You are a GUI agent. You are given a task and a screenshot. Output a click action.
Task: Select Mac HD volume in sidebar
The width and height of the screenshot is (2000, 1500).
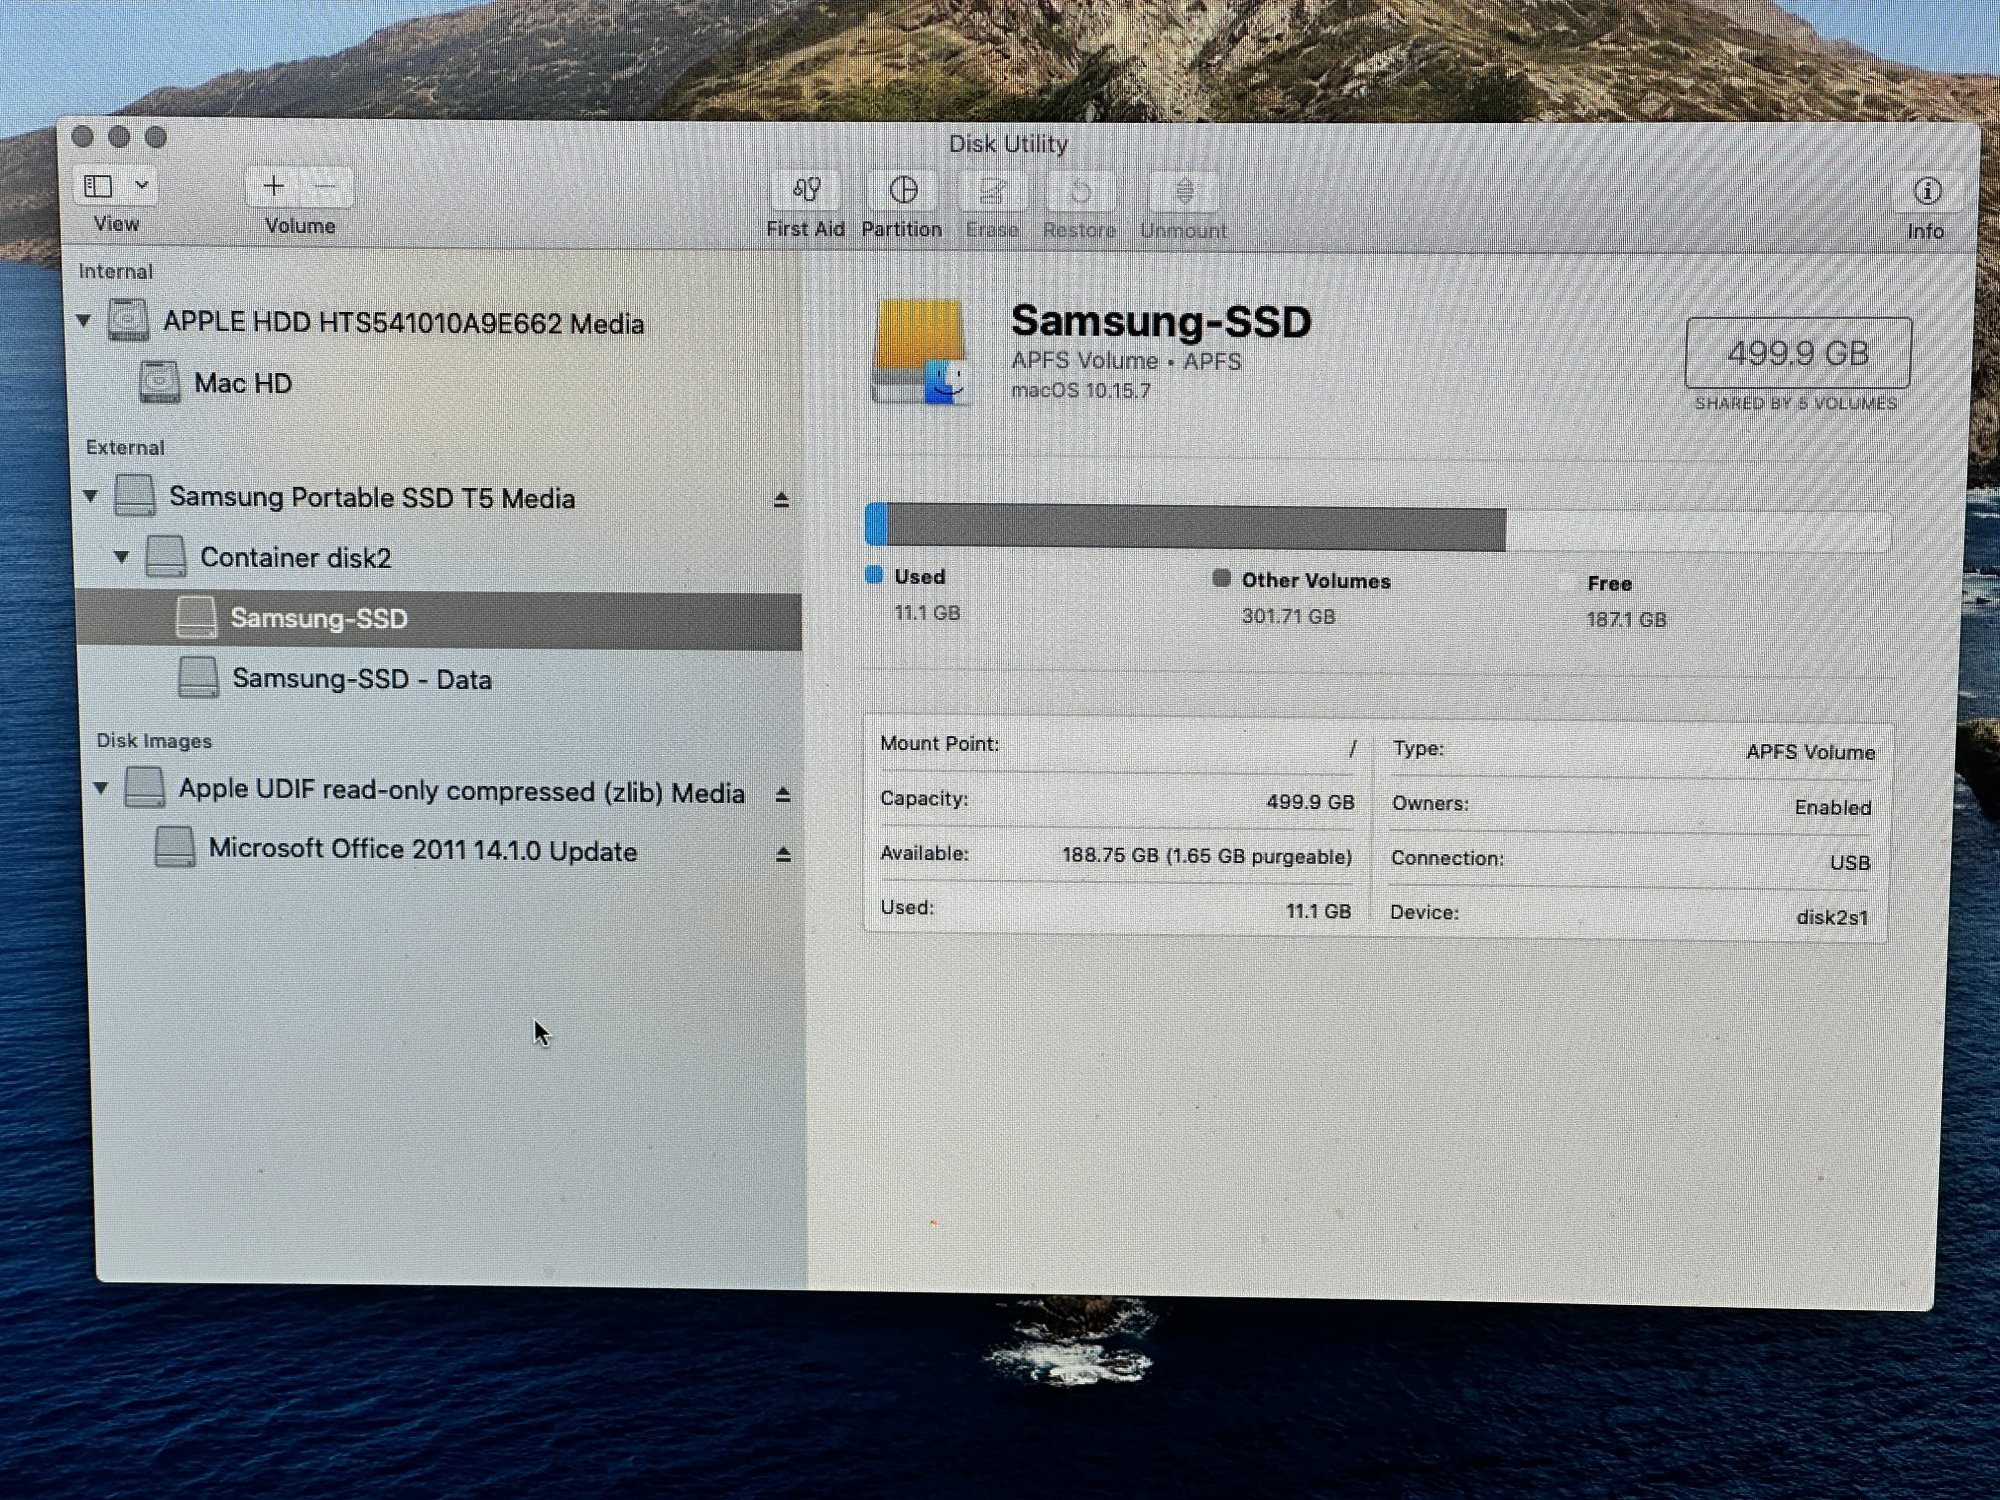click(x=243, y=383)
